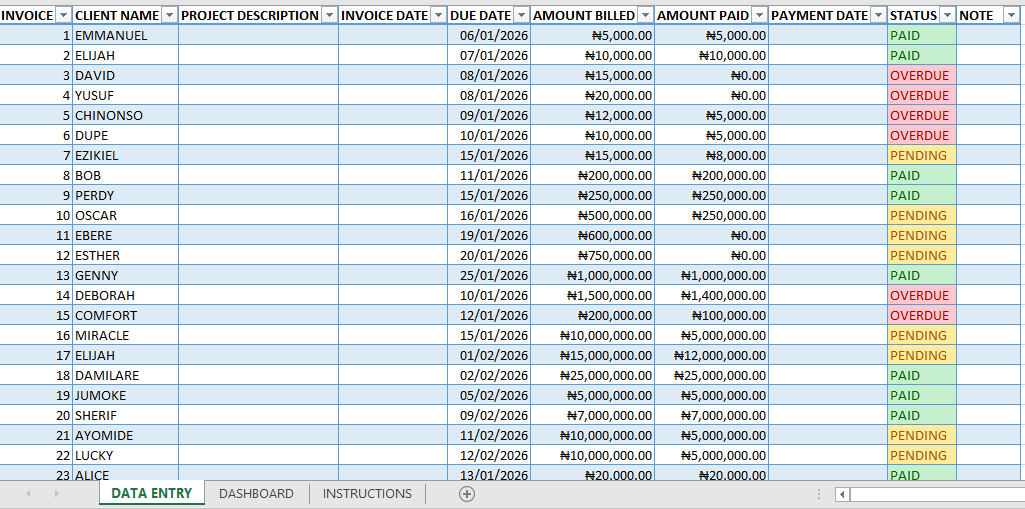1025x509 pixels.
Task: Switch to the INSTRUCTIONS sheet tab
Action: pos(367,494)
